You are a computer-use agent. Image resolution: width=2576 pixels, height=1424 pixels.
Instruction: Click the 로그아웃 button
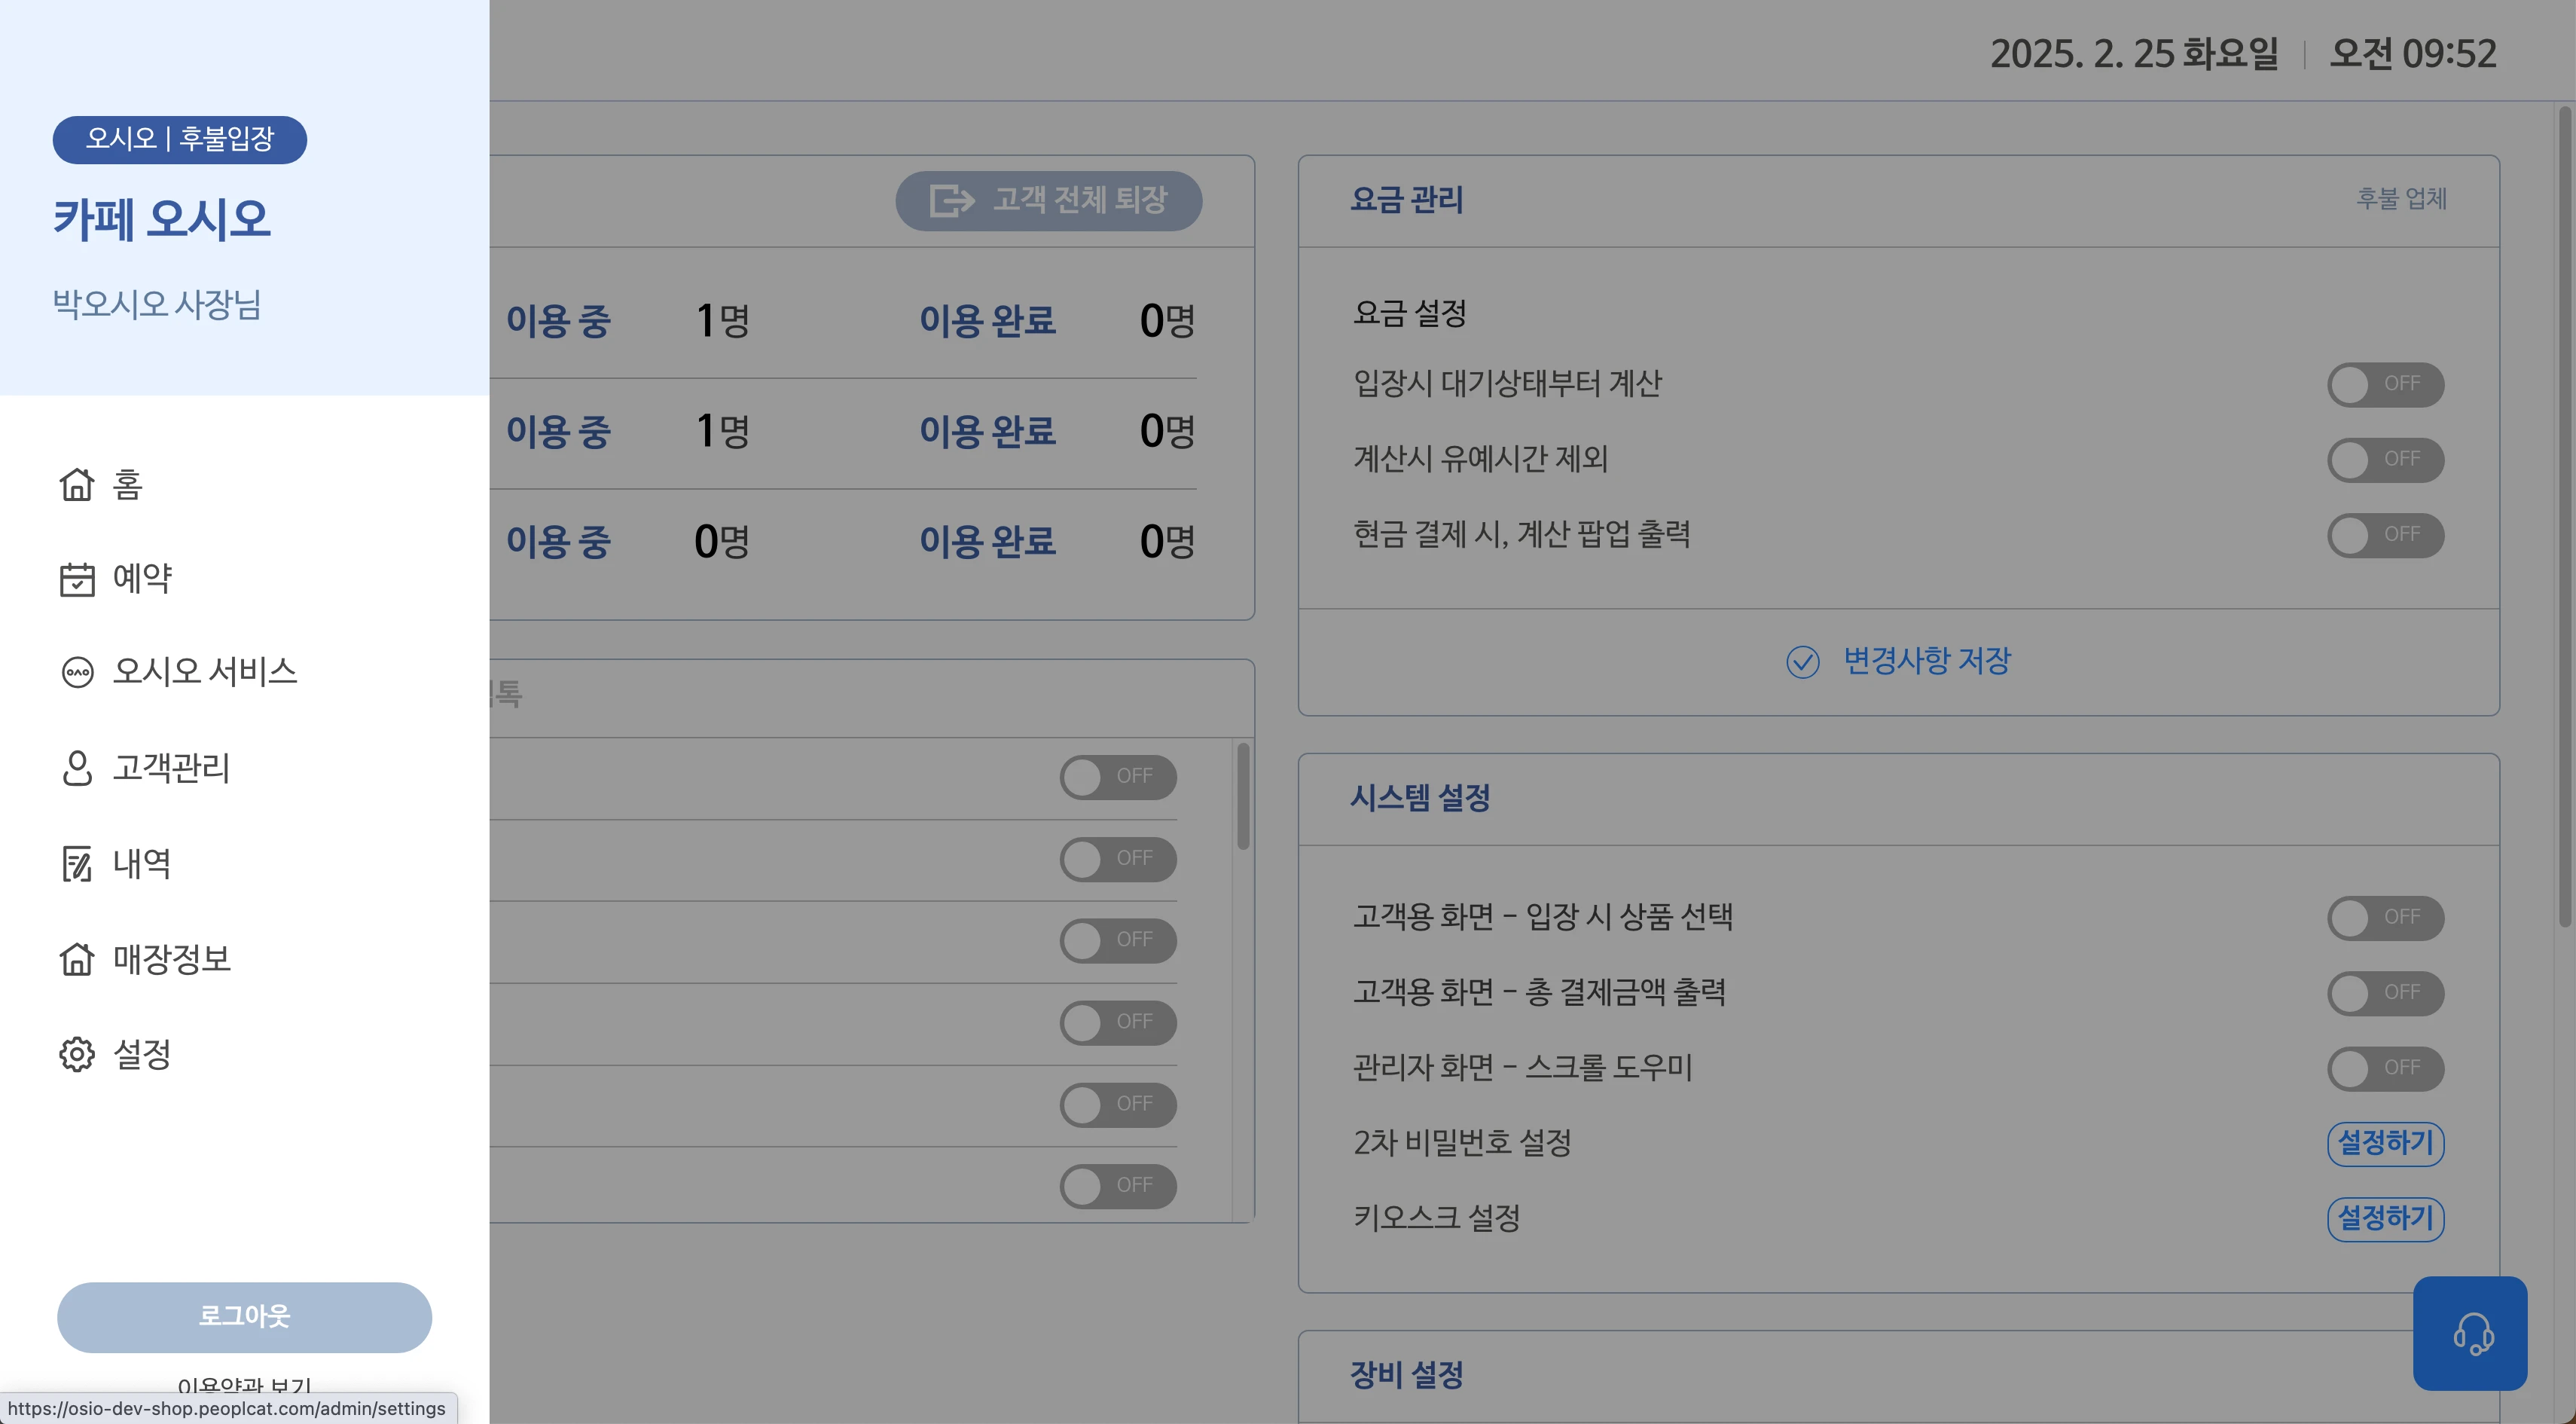pos(244,1317)
